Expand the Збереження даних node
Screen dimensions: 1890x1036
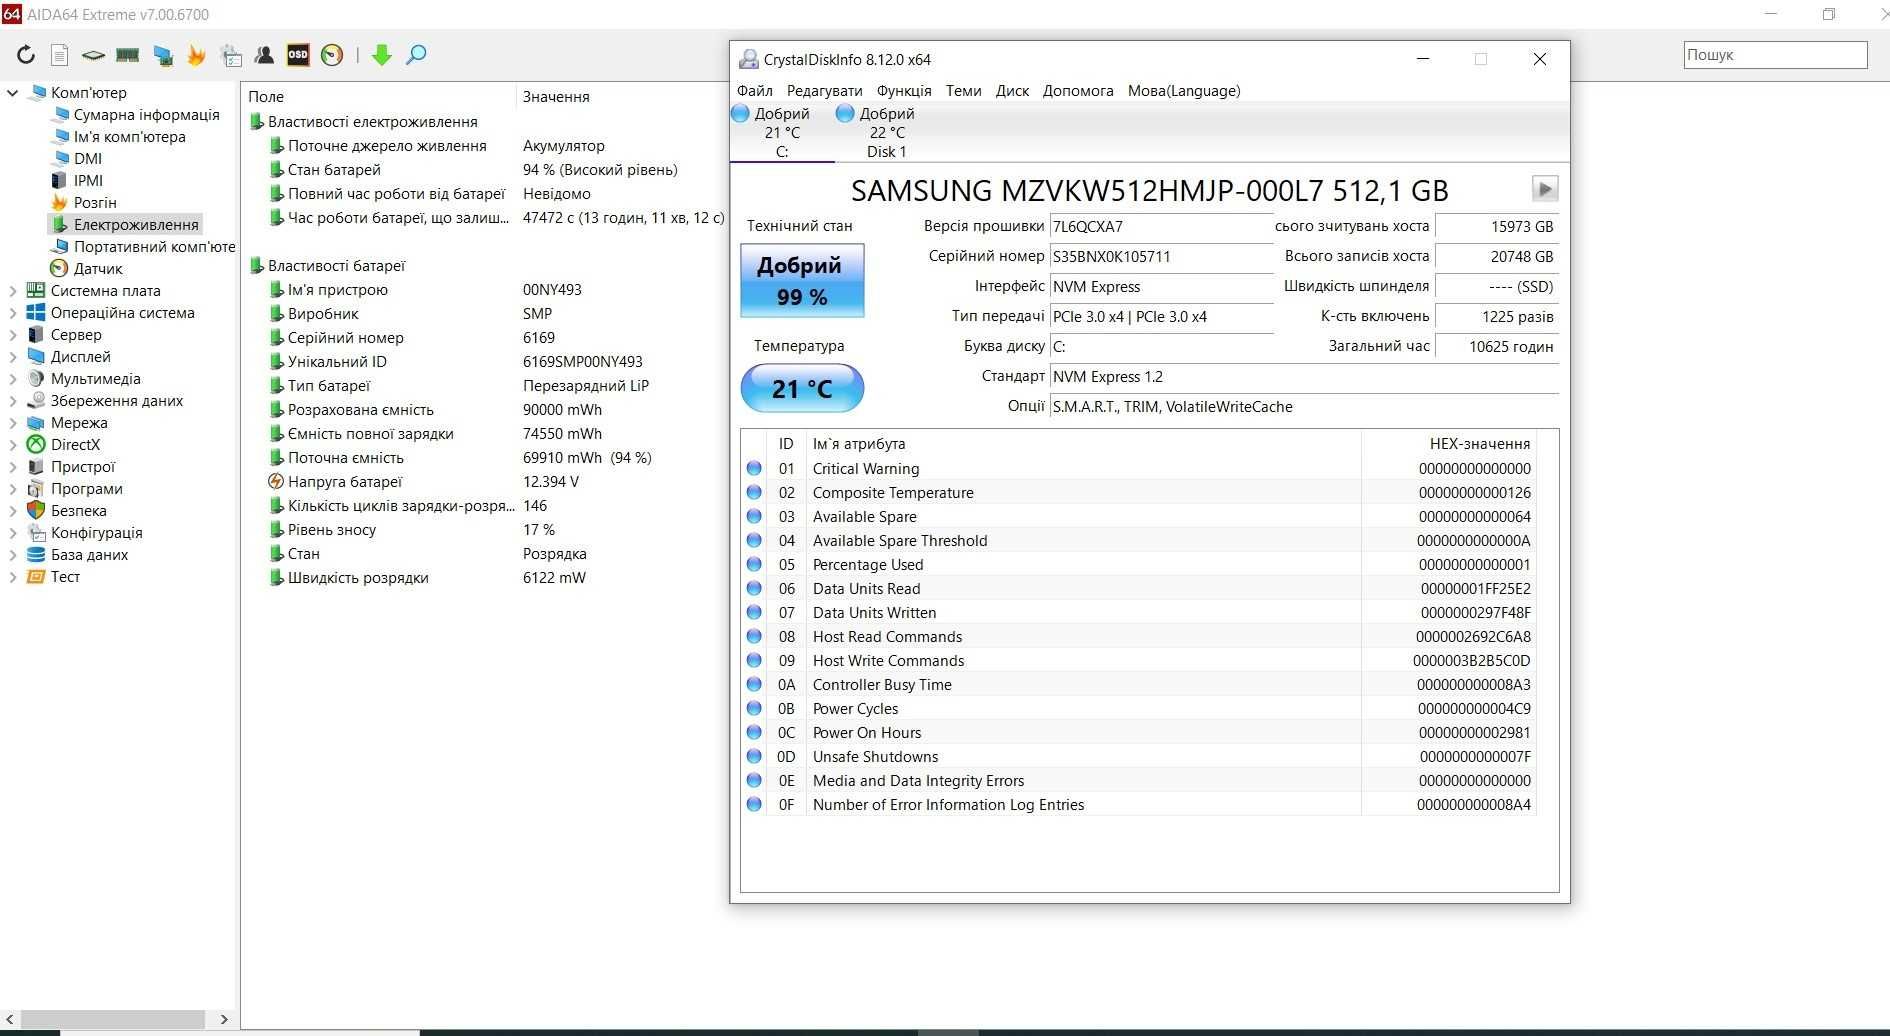12,400
